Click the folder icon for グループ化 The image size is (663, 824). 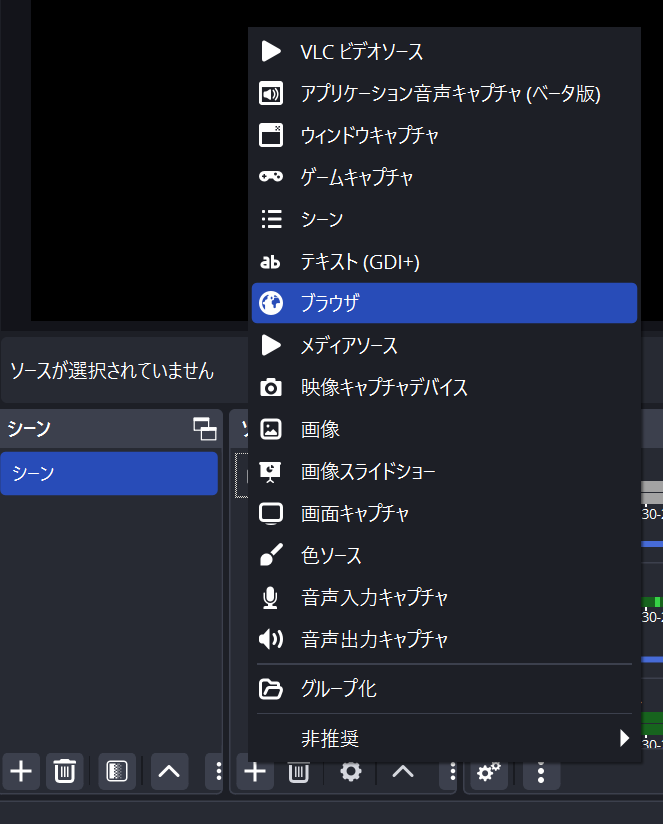point(271,689)
